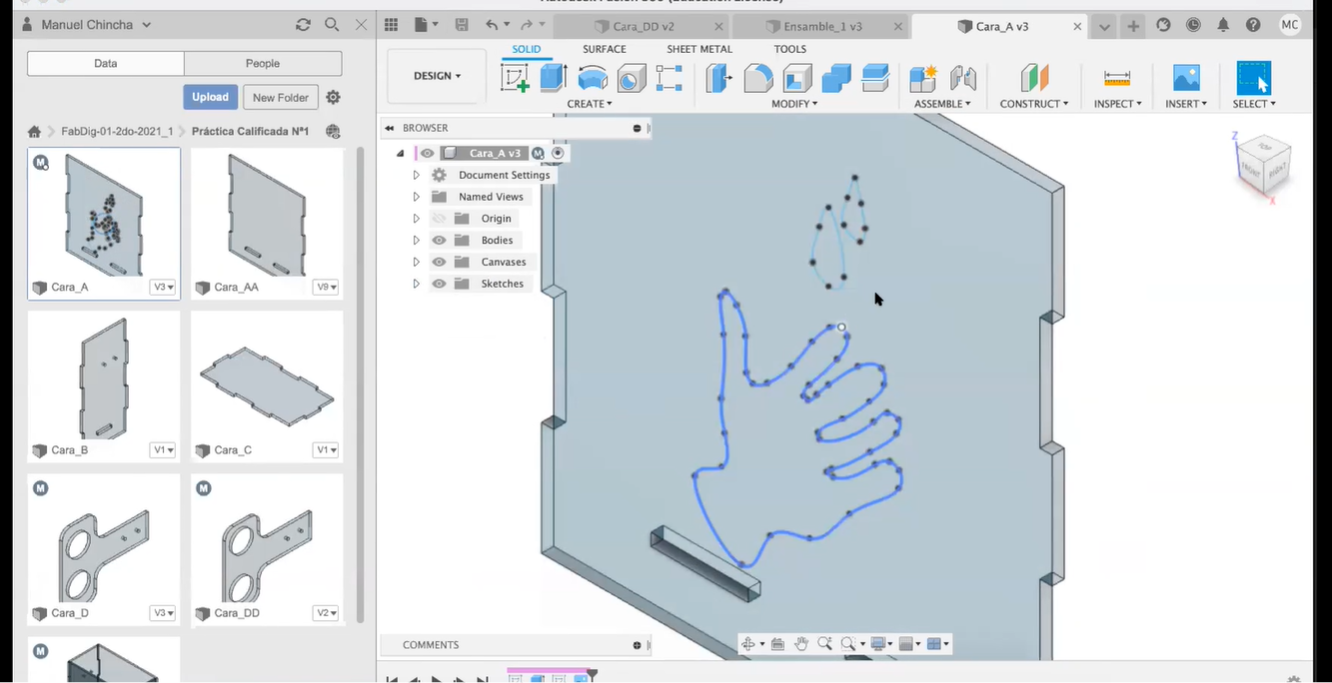Expand the Sketches node
The height and width of the screenshot is (683, 1332).
coord(416,284)
